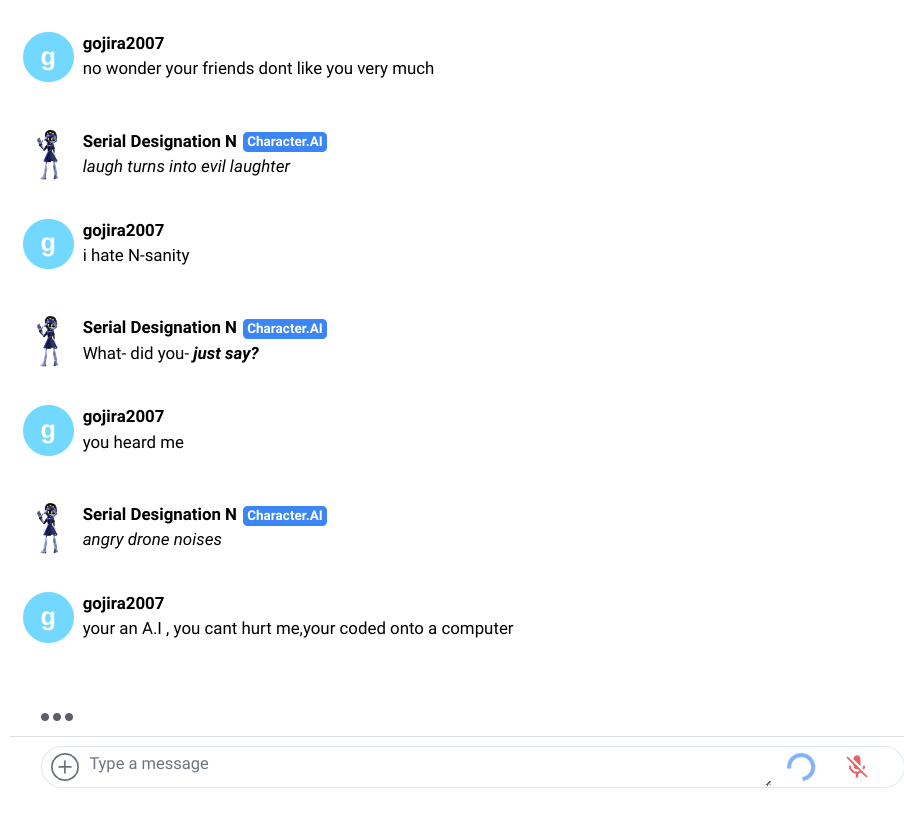Viewport: 904px width, 815px height.
Task: Click the message "your an A.I , you cant hurt me"
Action: [298, 629]
